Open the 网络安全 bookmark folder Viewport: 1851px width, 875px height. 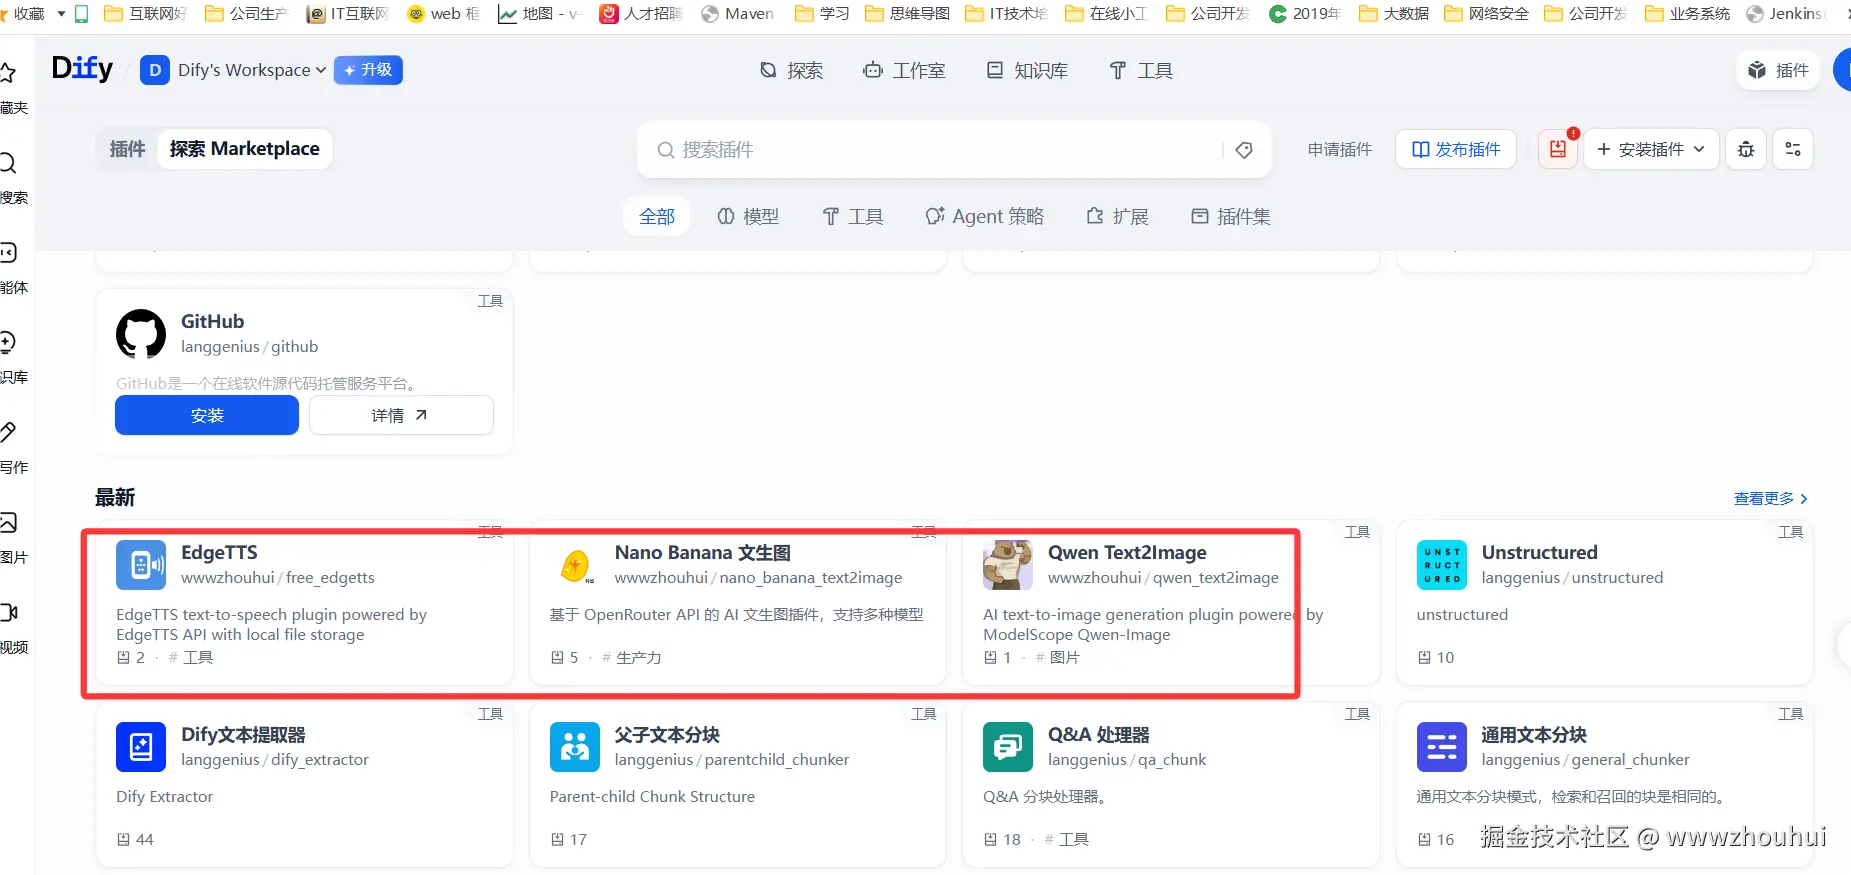point(1486,13)
